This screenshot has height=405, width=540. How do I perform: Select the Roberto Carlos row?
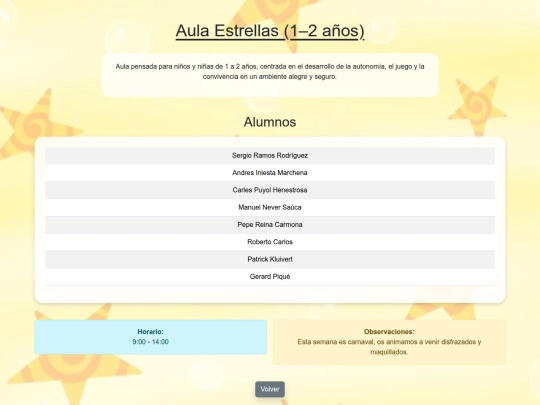pyautogui.click(x=270, y=242)
